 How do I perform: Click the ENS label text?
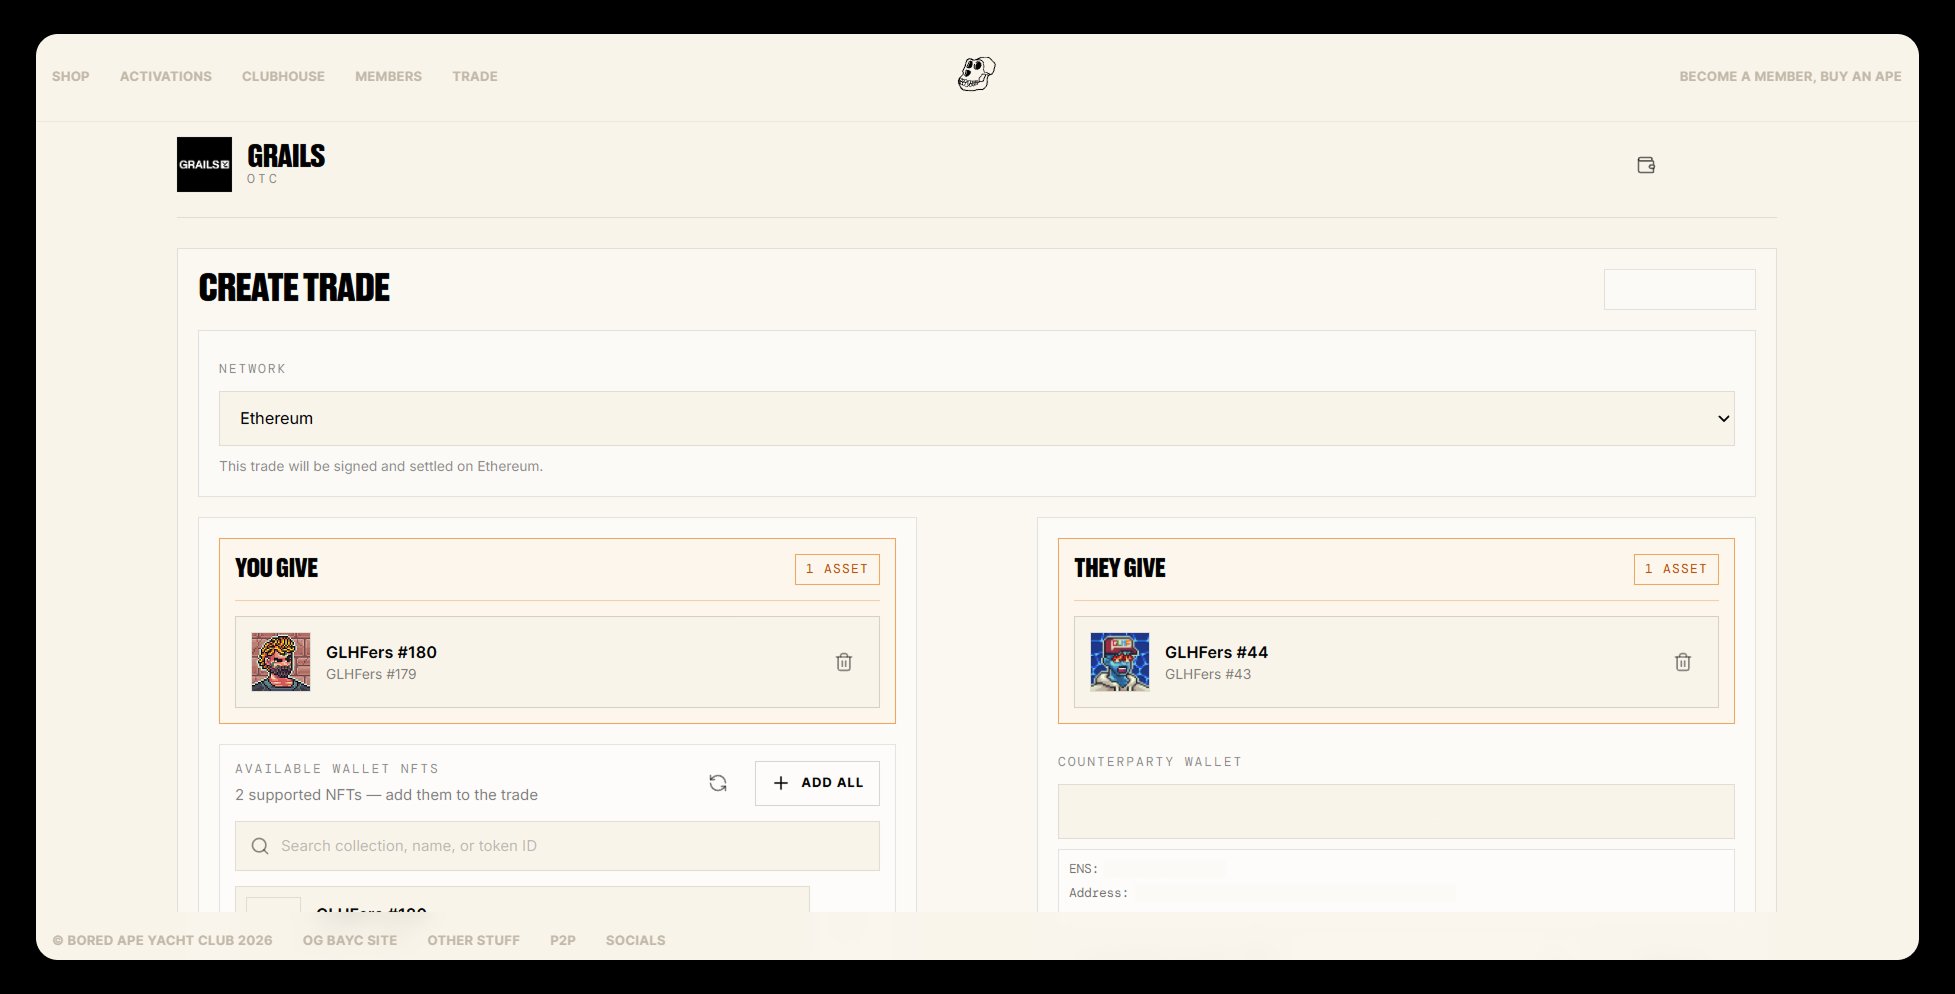tap(1084, 869)
